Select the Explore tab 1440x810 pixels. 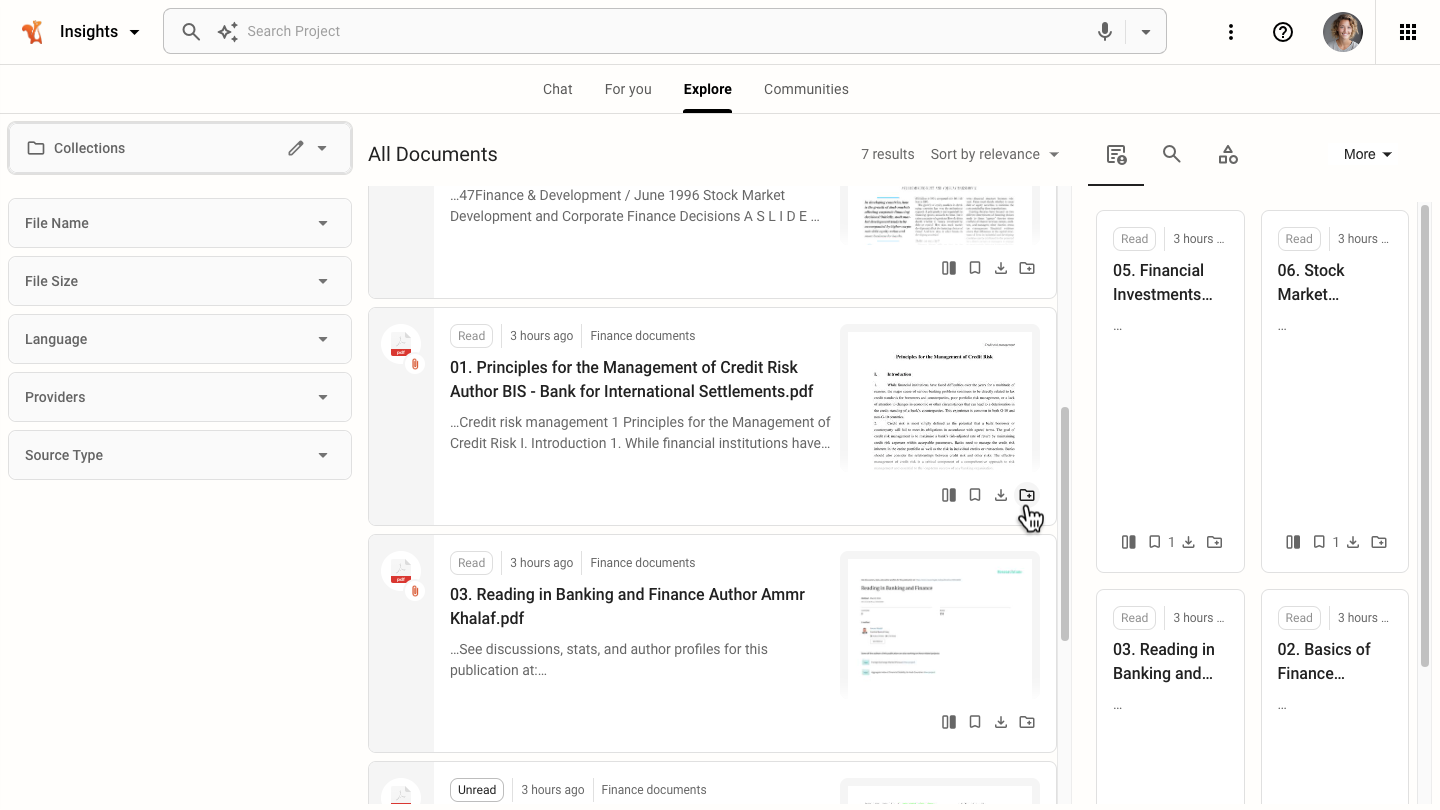point(708,89)
